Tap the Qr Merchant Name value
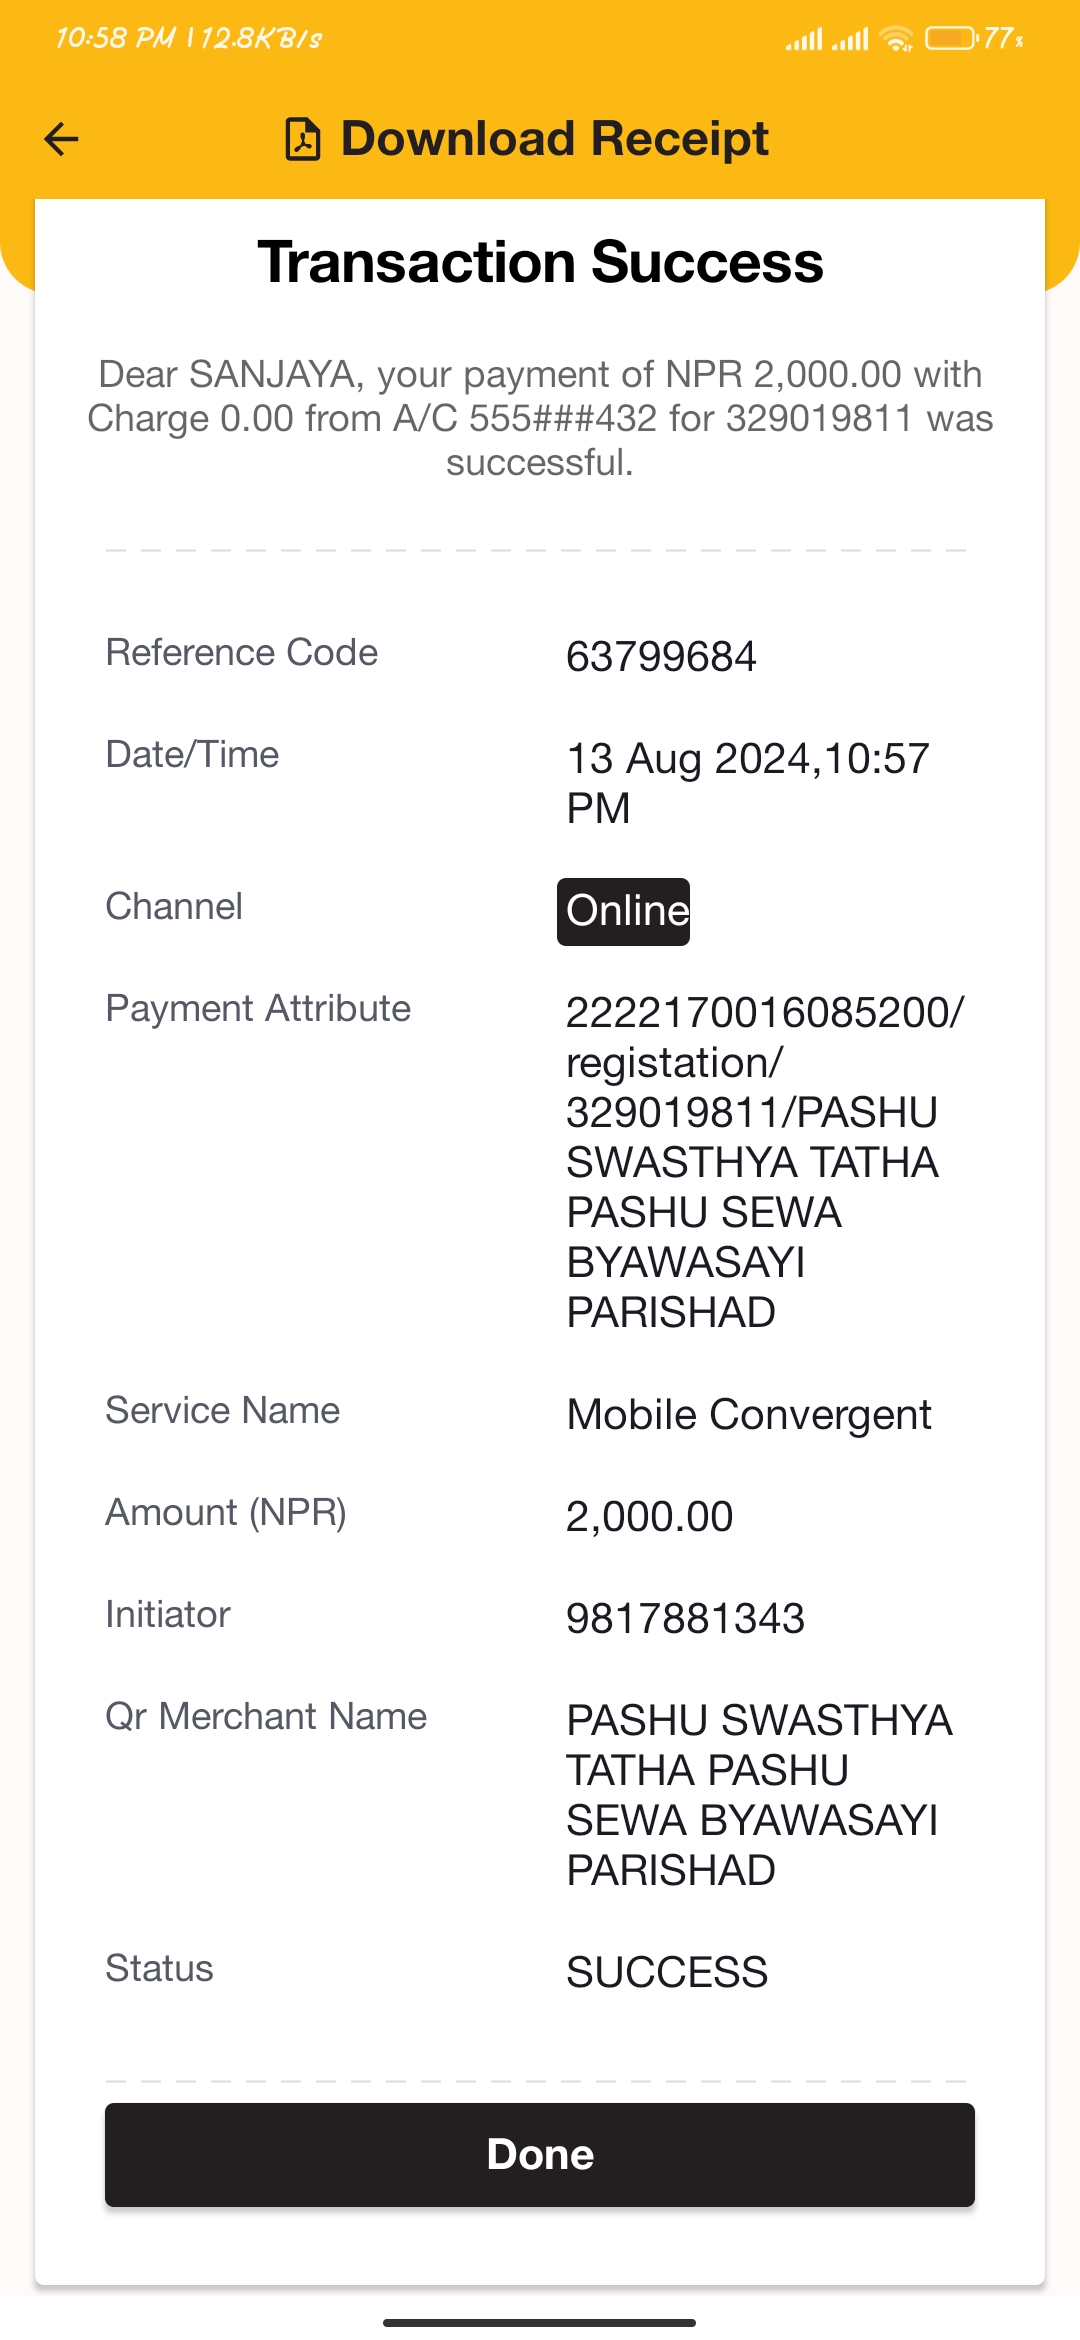The width and height of the screenshot is (1080, 2340). (x=759, y=1795)
